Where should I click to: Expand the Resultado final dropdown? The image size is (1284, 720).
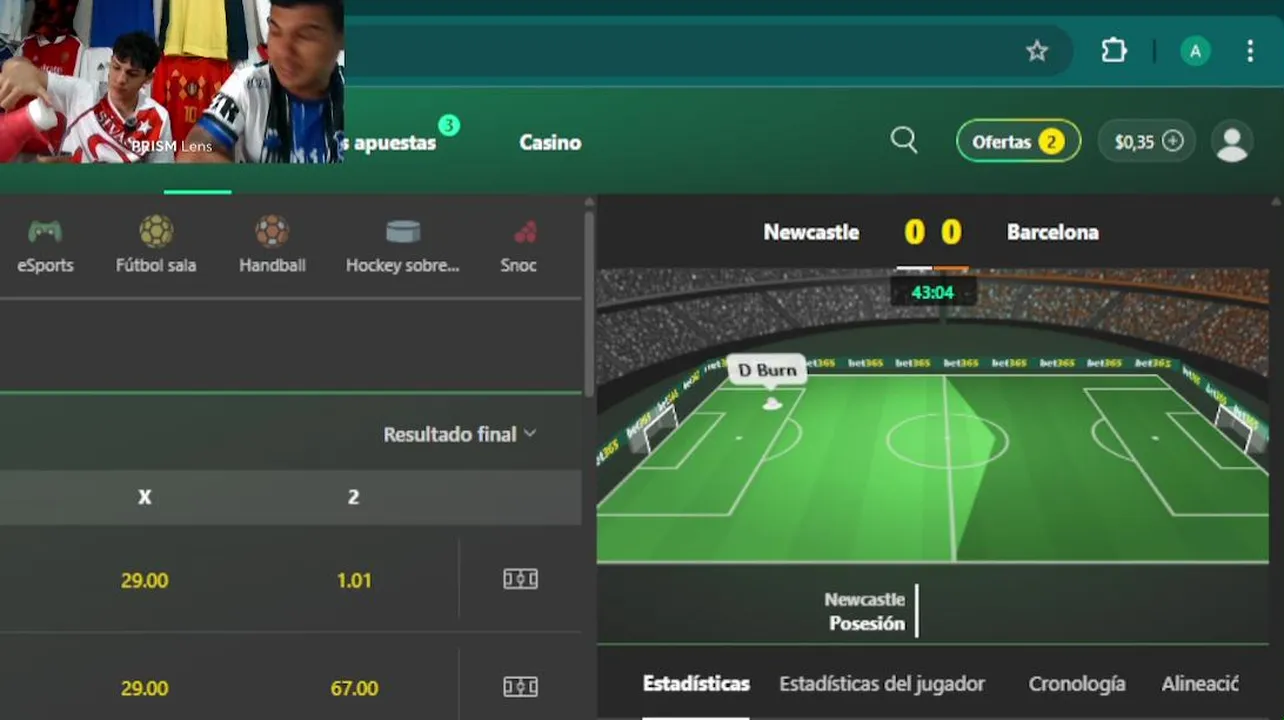pos(460,434)
